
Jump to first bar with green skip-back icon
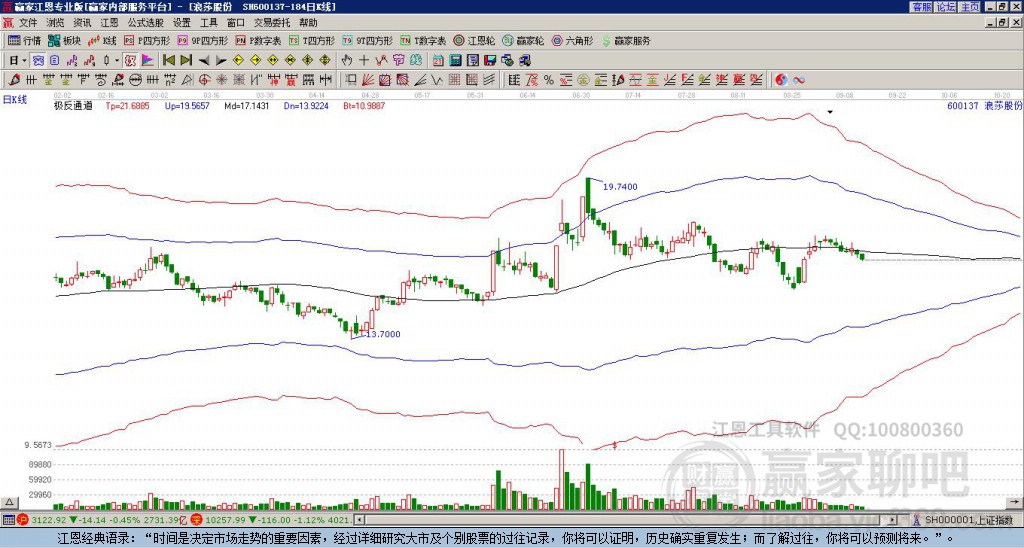point(168,60)
